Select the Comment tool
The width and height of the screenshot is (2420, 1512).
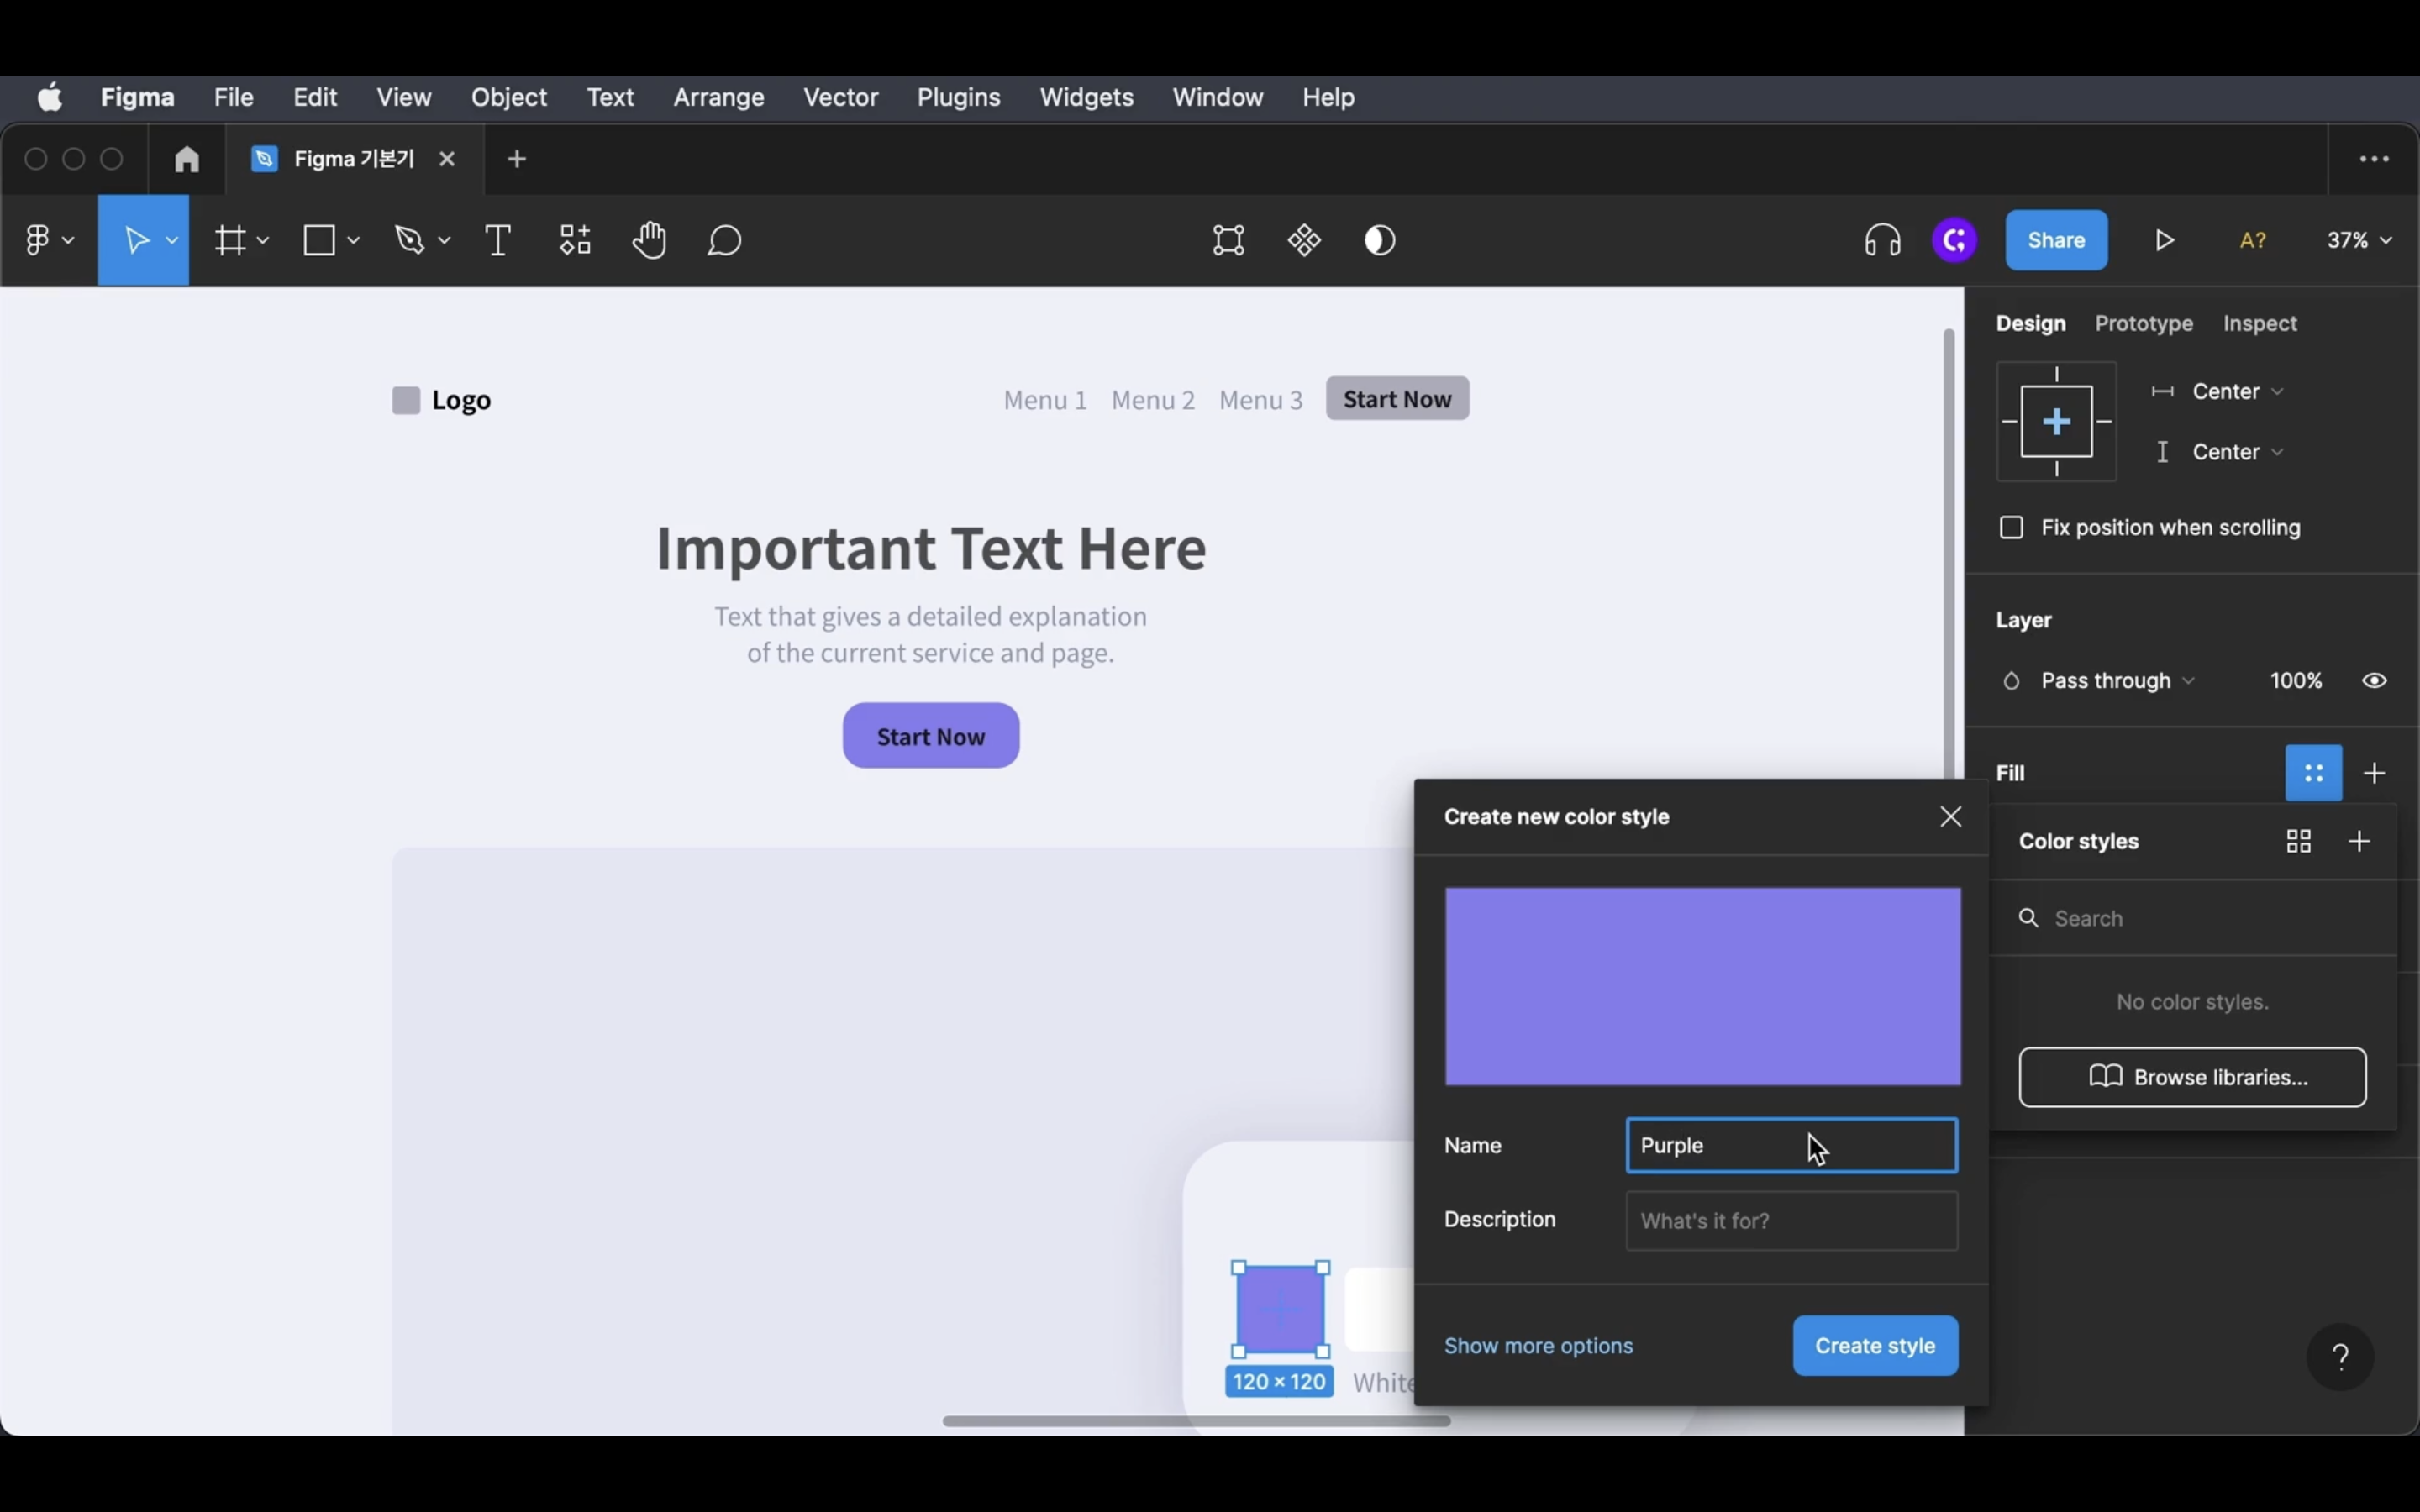(724, 240)
